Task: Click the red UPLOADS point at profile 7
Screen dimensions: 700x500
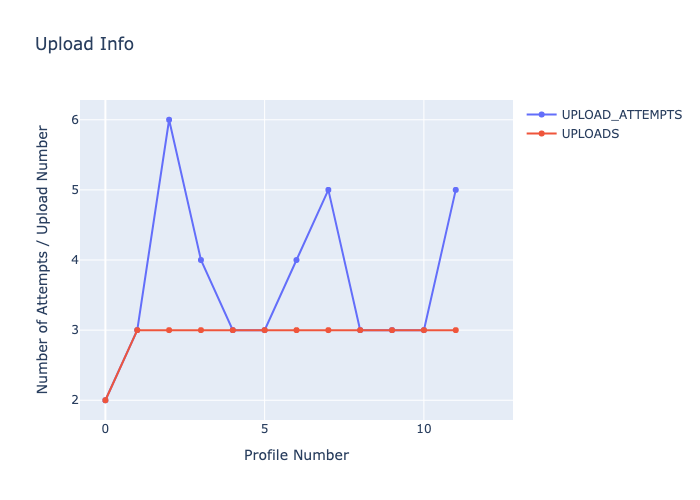Action: (x=328, y=330)
